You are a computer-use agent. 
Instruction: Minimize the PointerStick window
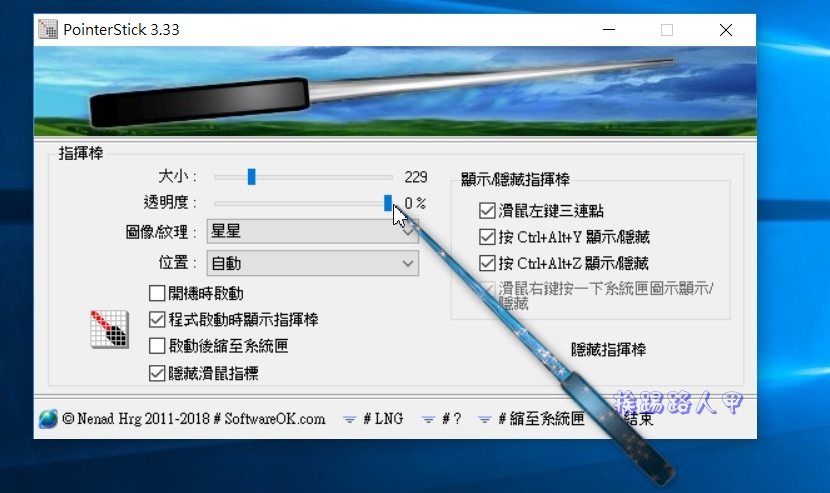click(609, 30)
